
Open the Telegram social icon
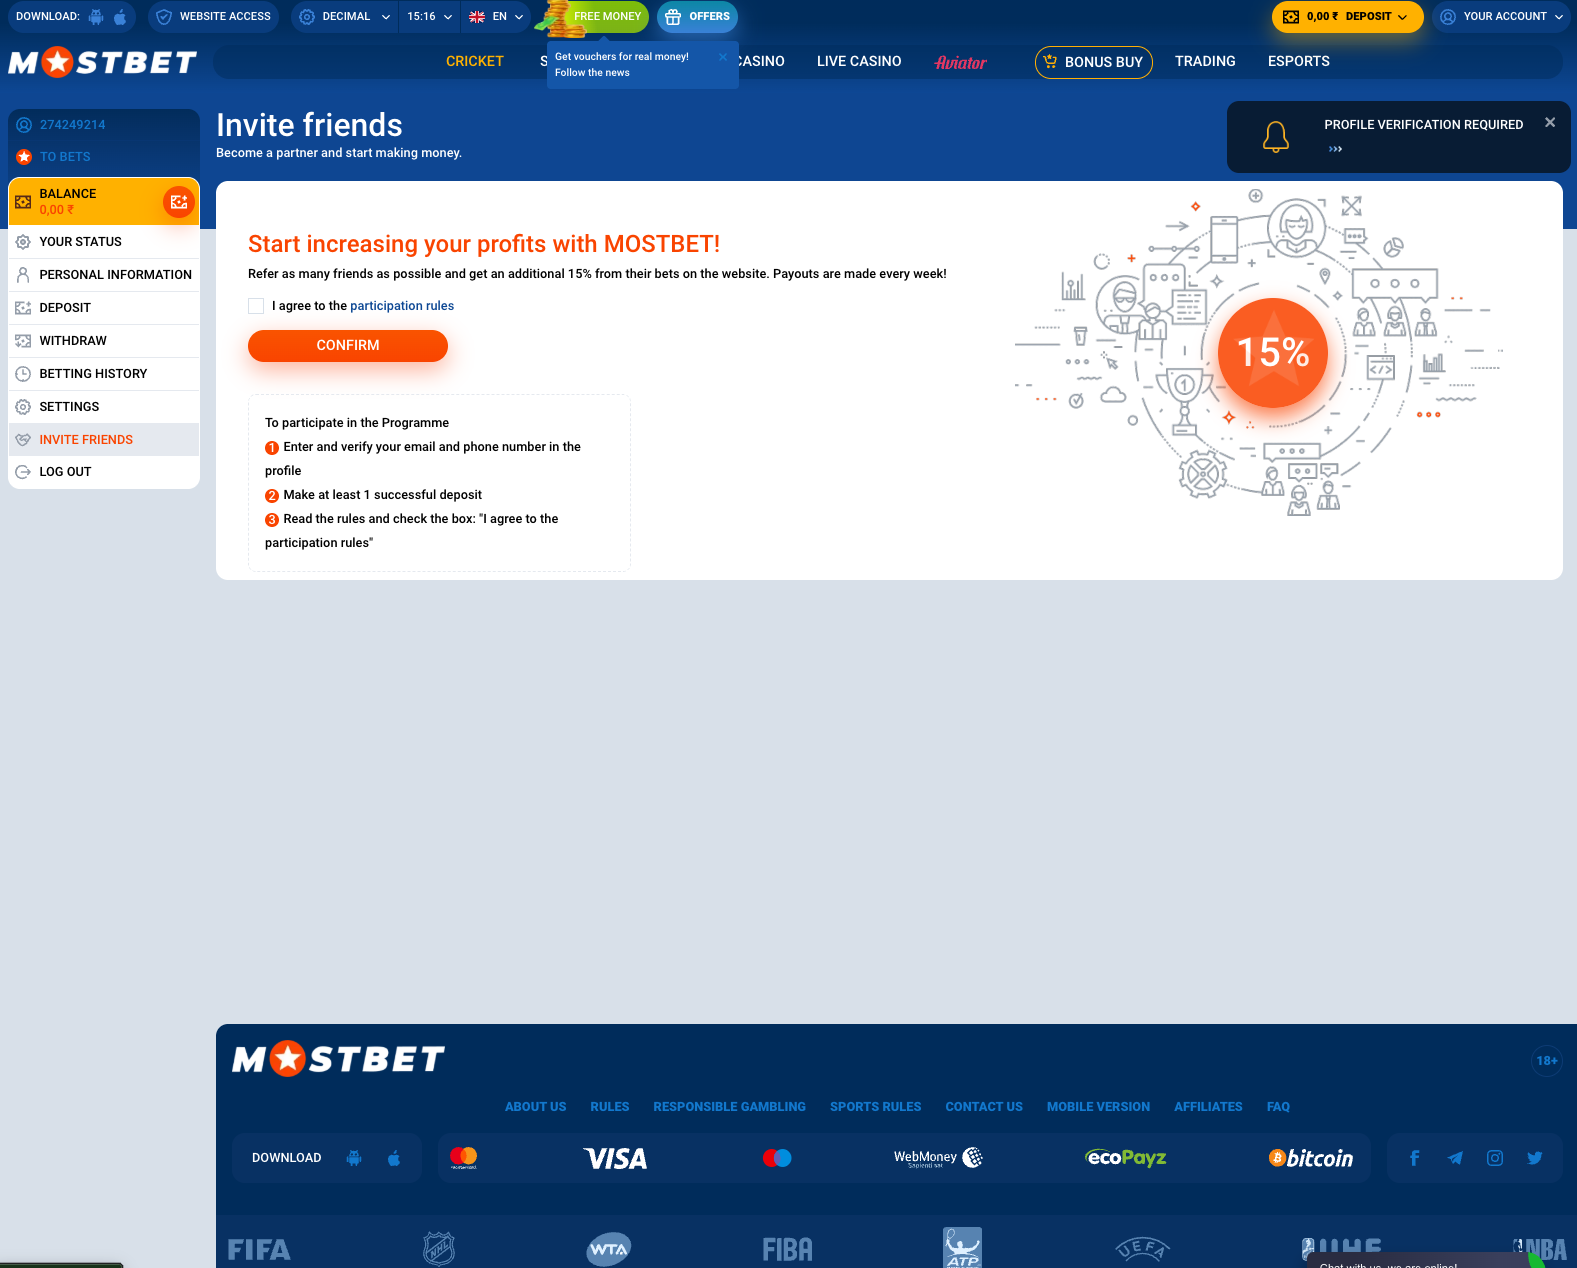[1455, 1158]
